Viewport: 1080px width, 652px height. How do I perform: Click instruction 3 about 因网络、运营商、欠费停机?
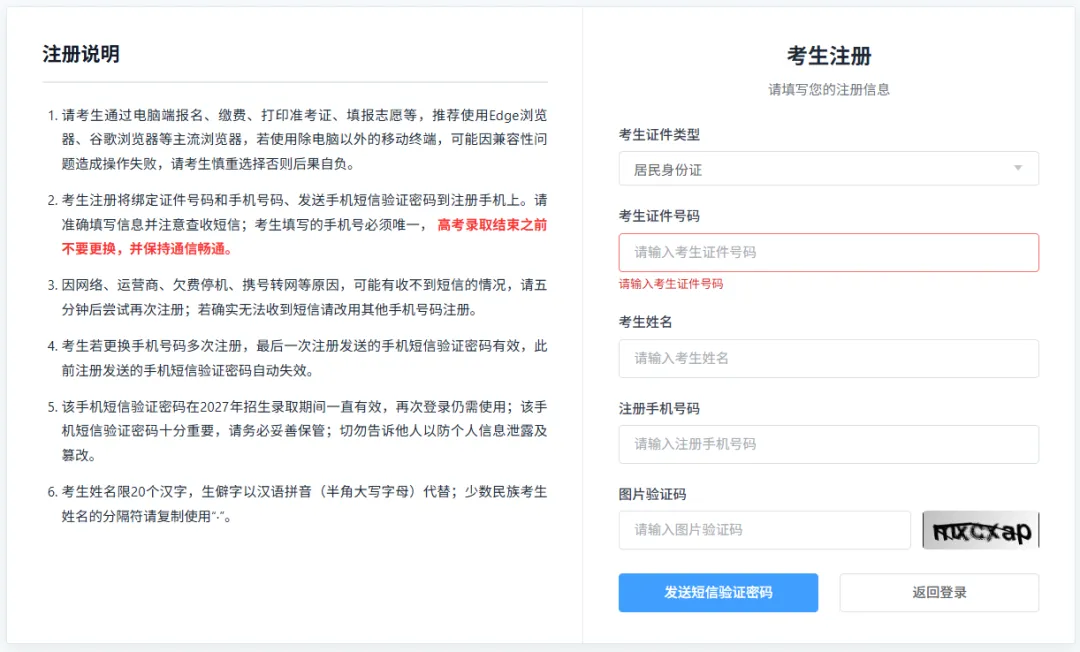tap(304, 297)
